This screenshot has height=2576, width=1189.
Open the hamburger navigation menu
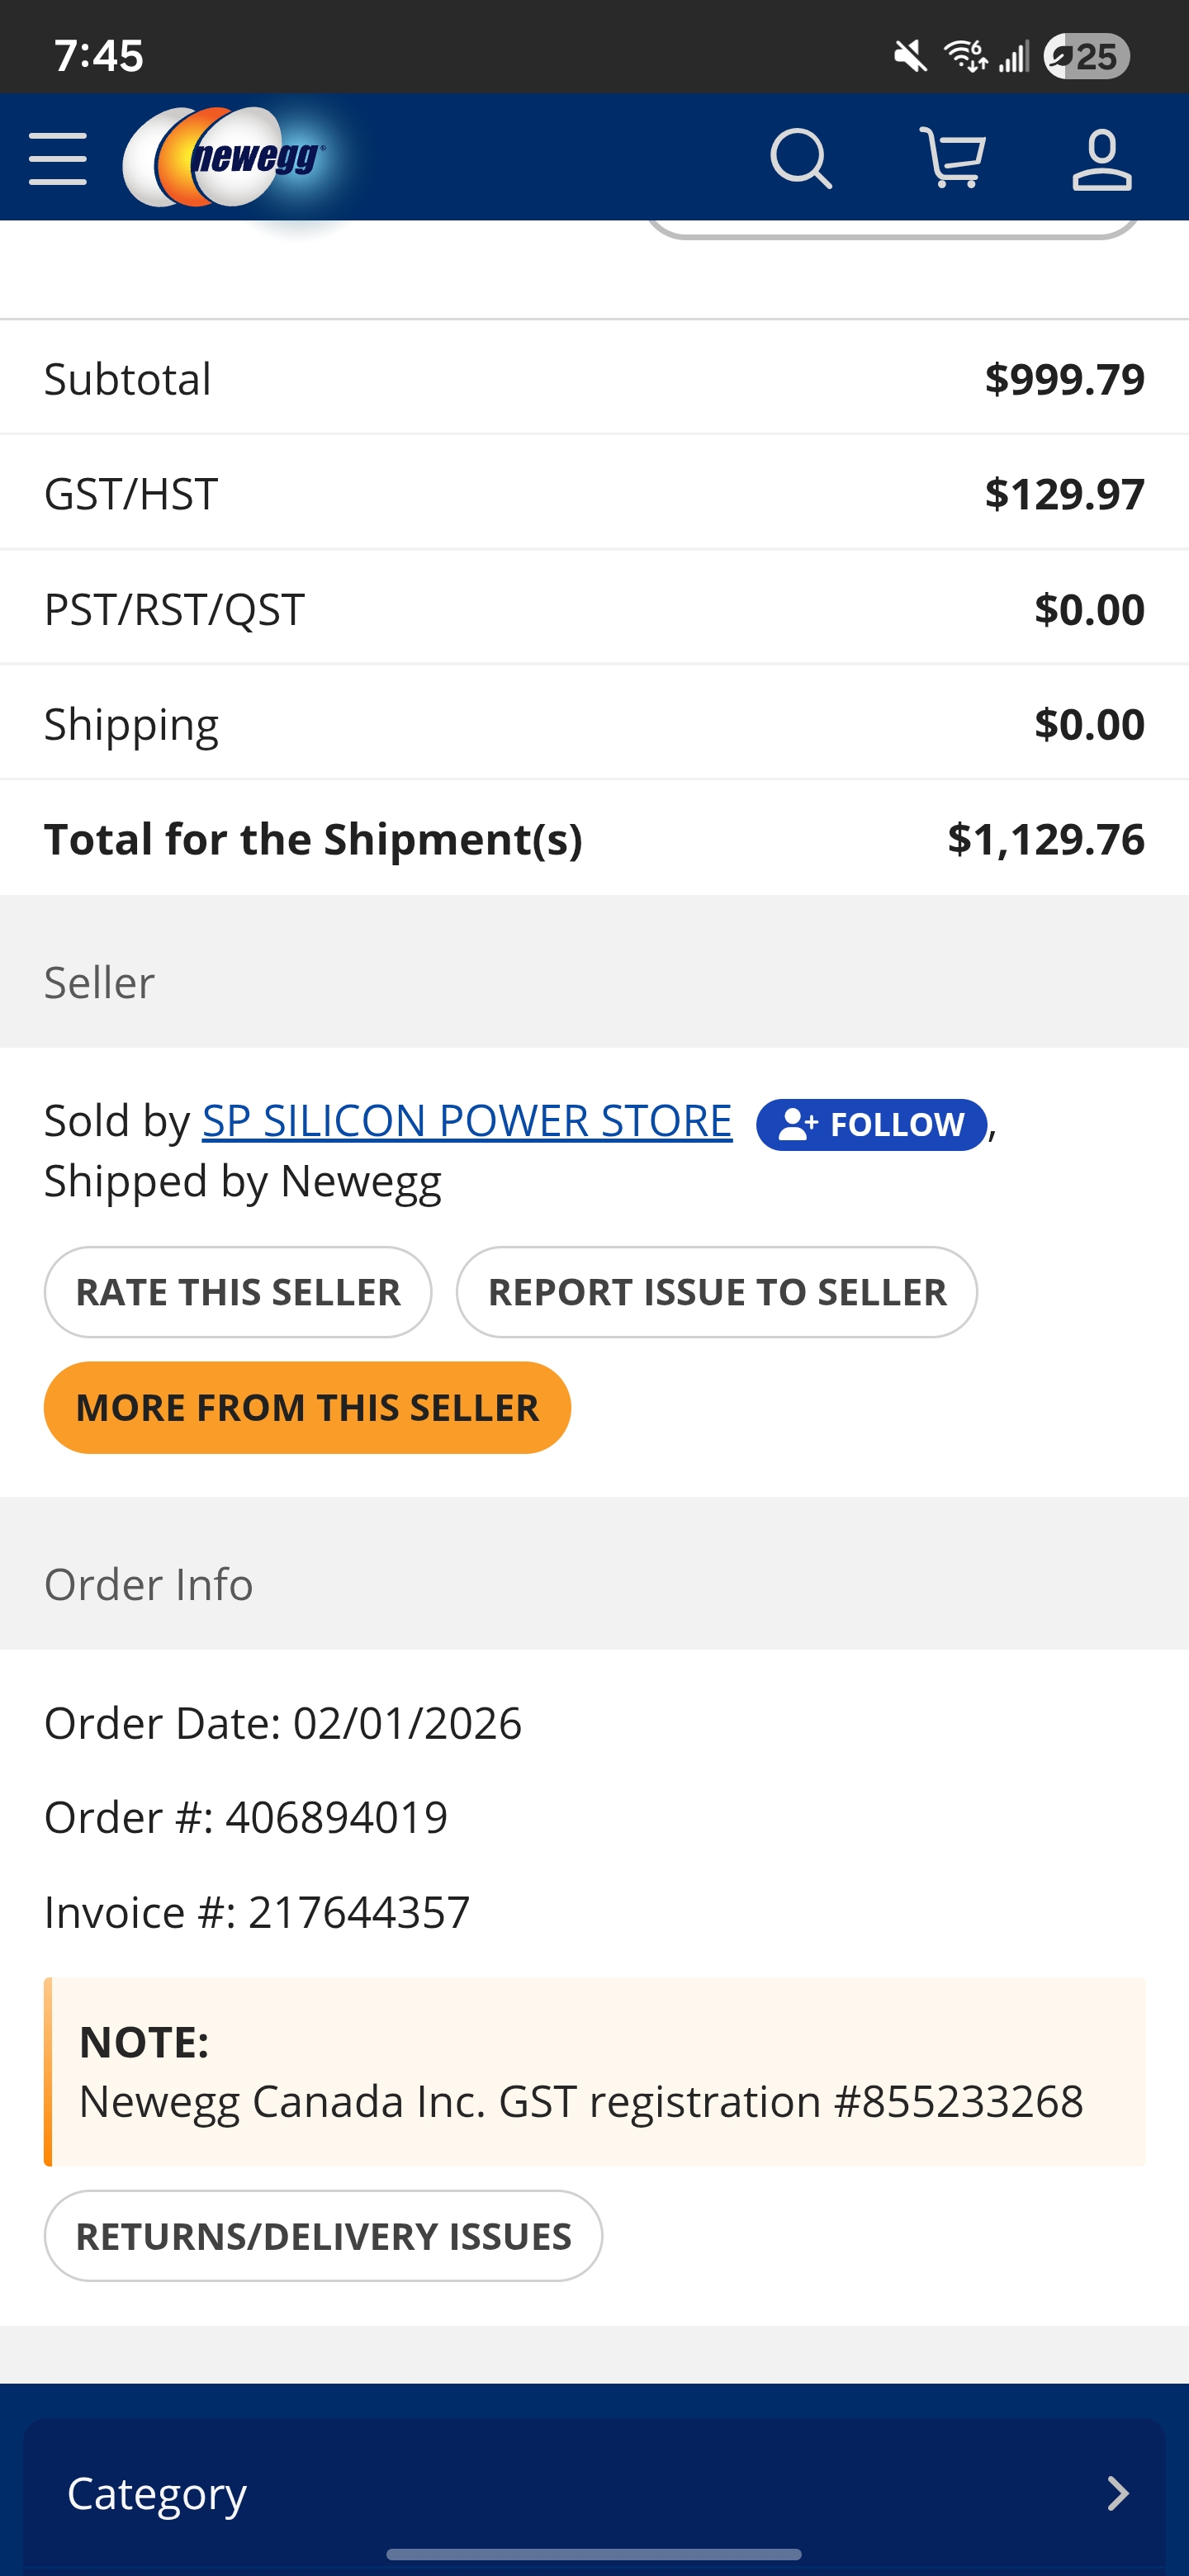point(58,158)
